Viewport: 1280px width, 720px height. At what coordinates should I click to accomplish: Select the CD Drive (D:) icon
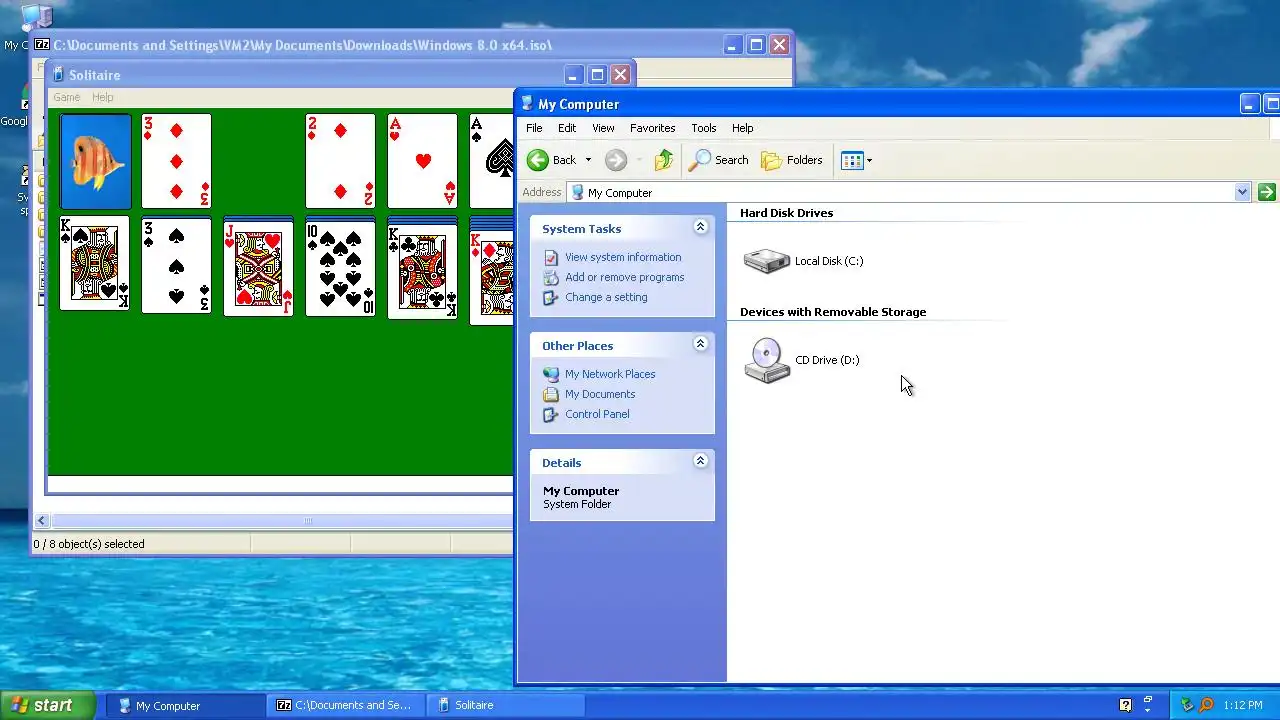[x=767, y=360]
